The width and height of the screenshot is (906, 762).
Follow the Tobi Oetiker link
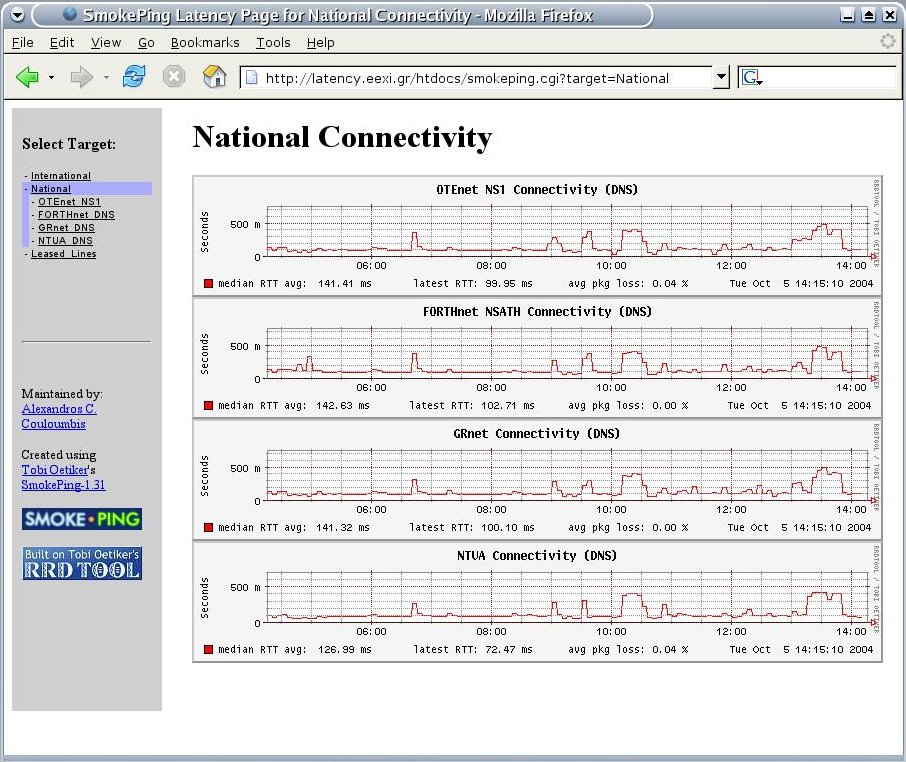coord(55,470)
